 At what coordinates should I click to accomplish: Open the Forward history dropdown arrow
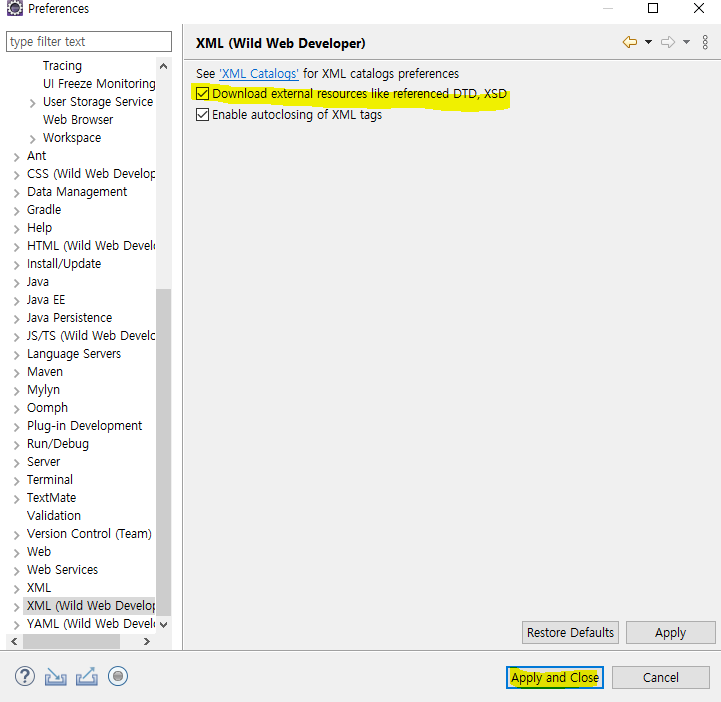[x=686, y=42]
